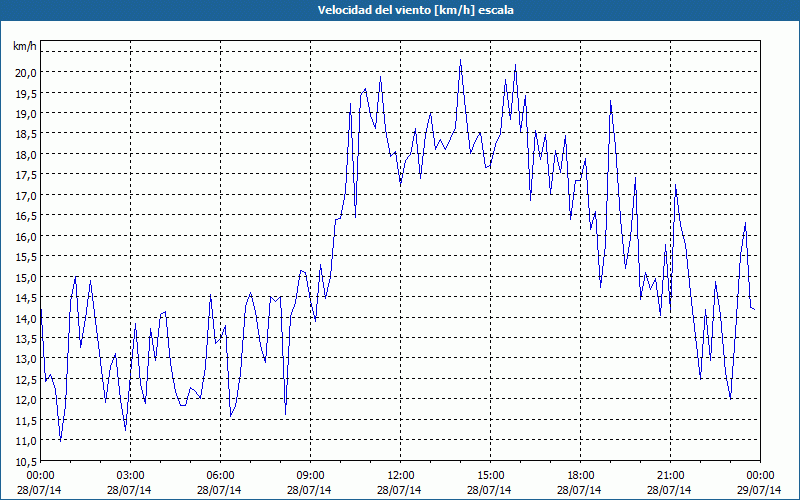Screen dimensions: 800x500
Task: Select the 17,0 y-axis value
Action: click(x=26, y=195)
